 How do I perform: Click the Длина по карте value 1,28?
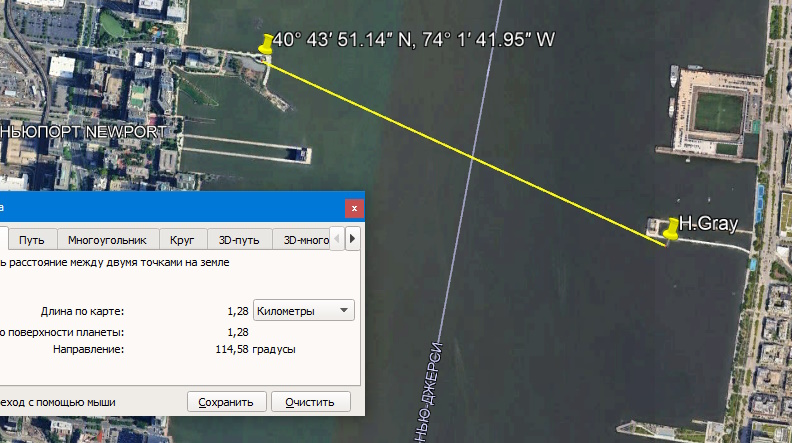tap(238, 311)
